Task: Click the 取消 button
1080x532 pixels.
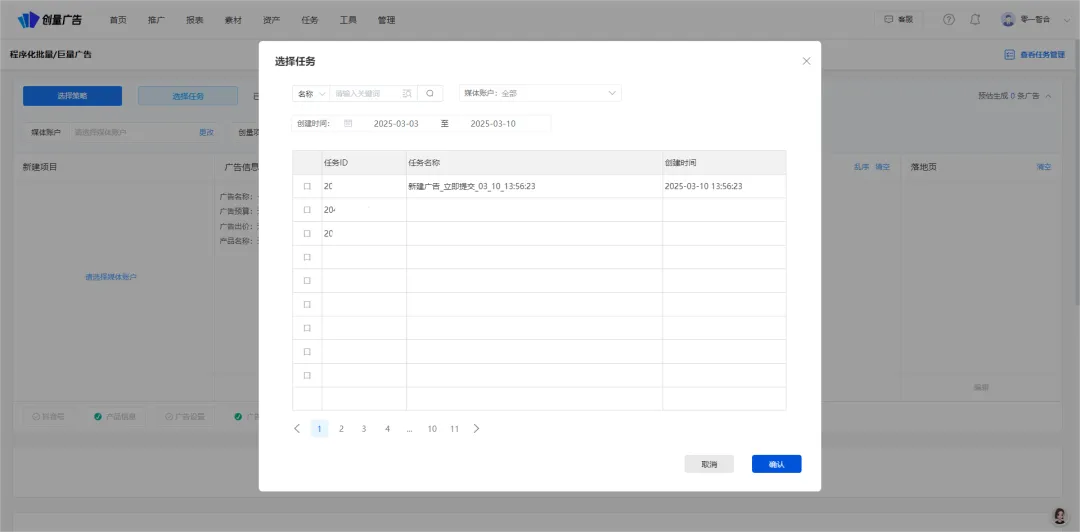Action: click(x=709, y=464)
